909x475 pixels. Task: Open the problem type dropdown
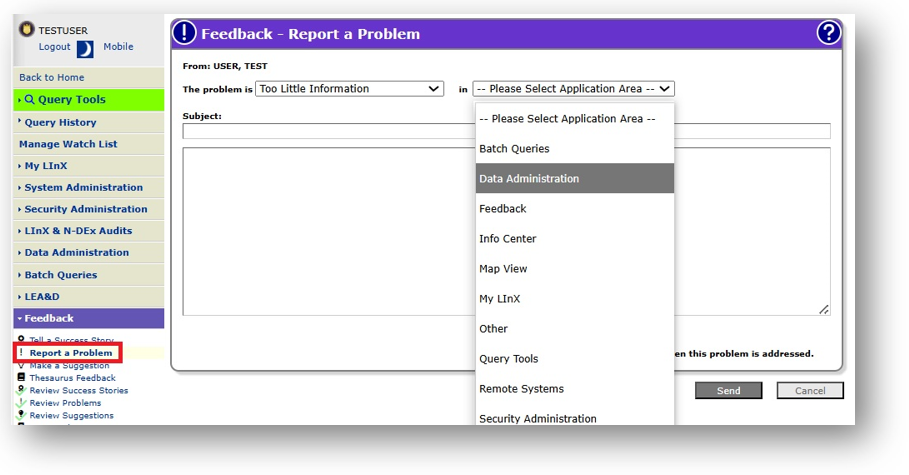coord(350,89)
